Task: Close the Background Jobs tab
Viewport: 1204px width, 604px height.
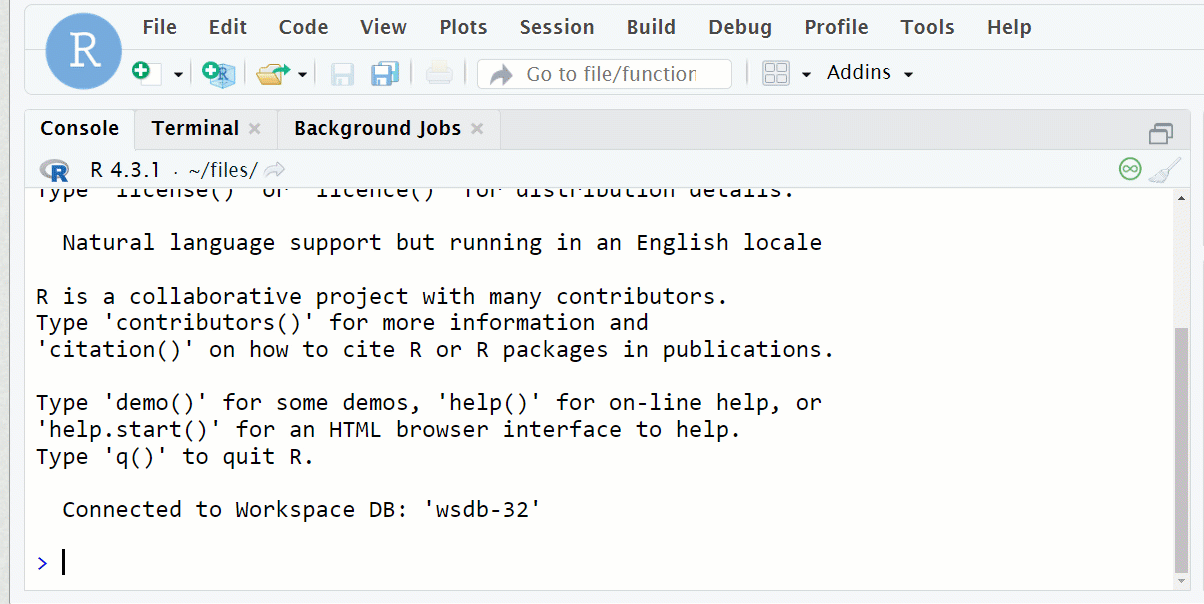Action: 477,128
